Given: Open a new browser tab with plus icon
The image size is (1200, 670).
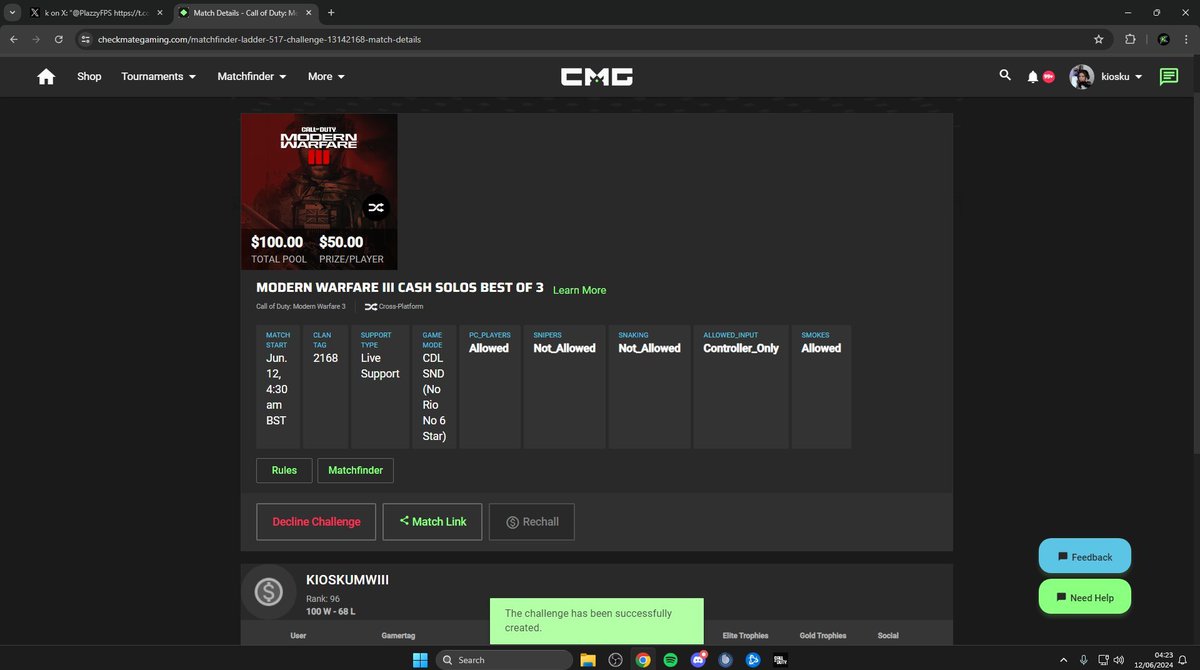Looking at the screenshot, I should point(331,13).
